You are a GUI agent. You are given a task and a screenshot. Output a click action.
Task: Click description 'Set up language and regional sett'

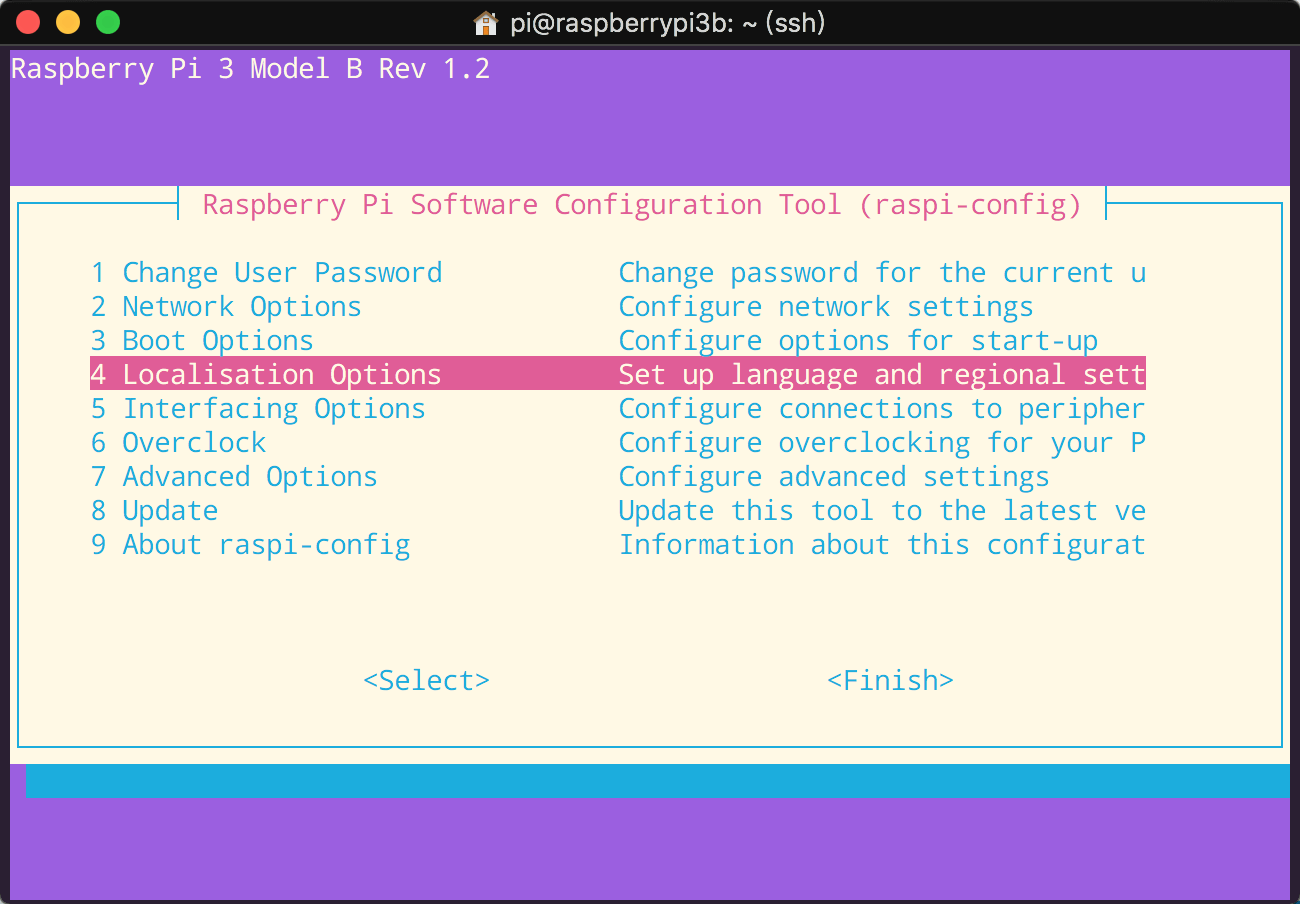882,375
